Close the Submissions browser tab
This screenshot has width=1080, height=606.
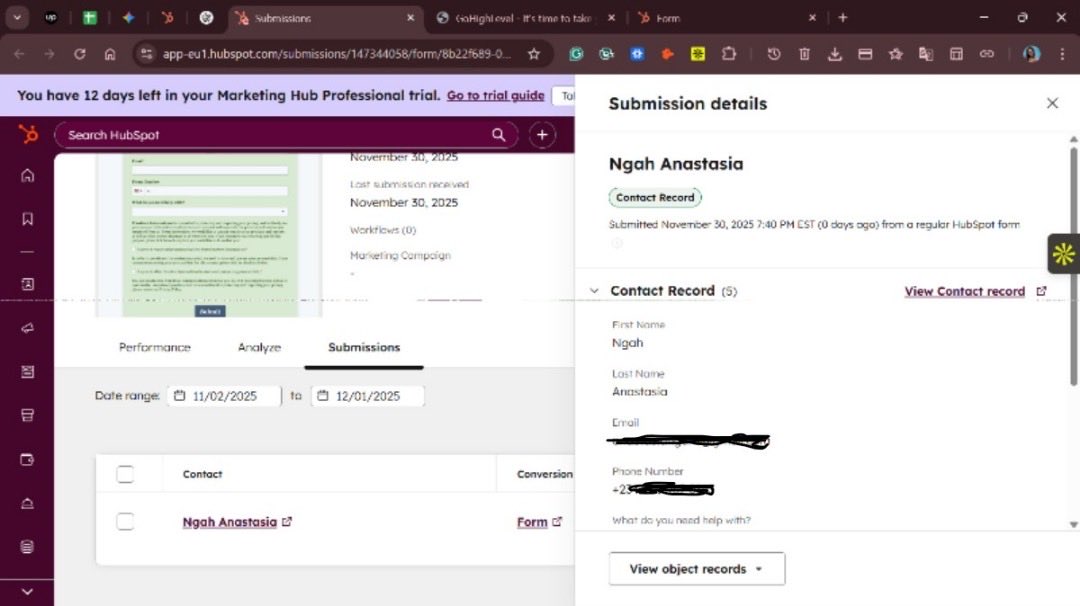pos(411,18)
